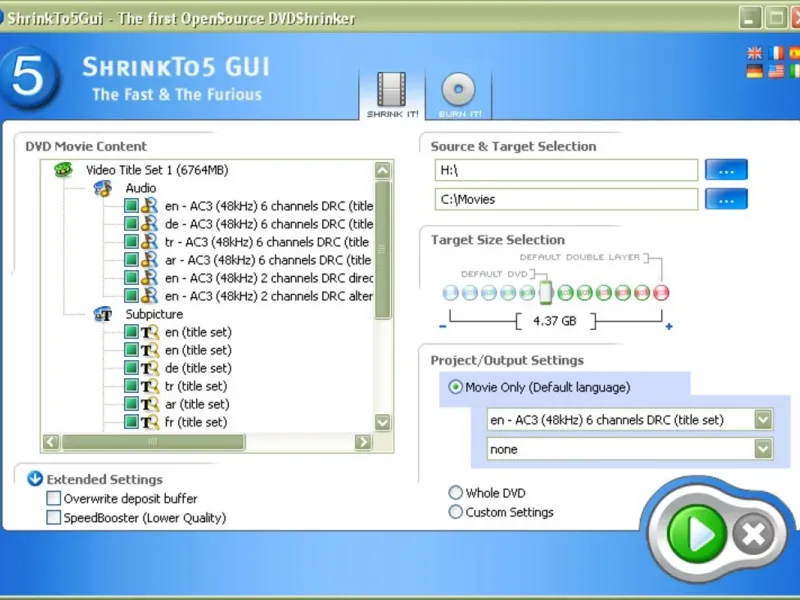
Task: Select the Subpicture tree node label
Action: [154, 314]
